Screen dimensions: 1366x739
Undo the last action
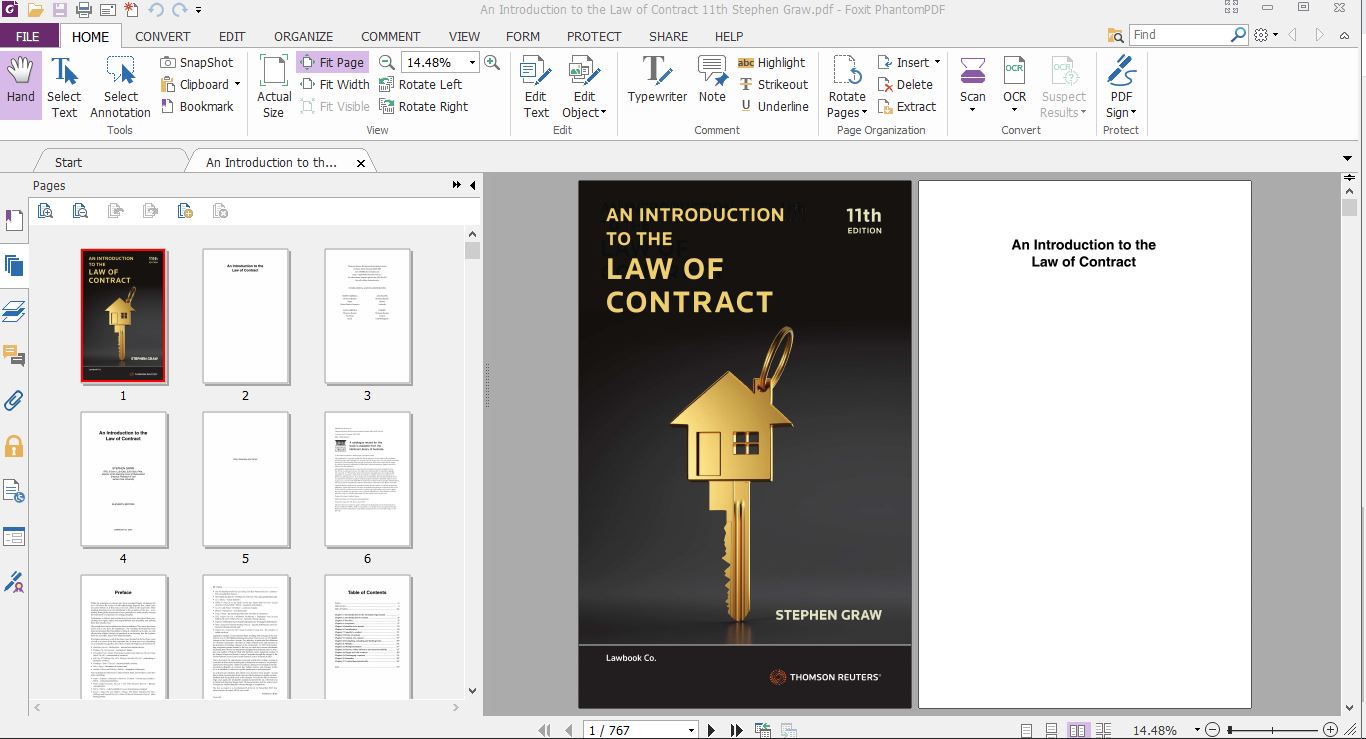[x=155, y=10]
